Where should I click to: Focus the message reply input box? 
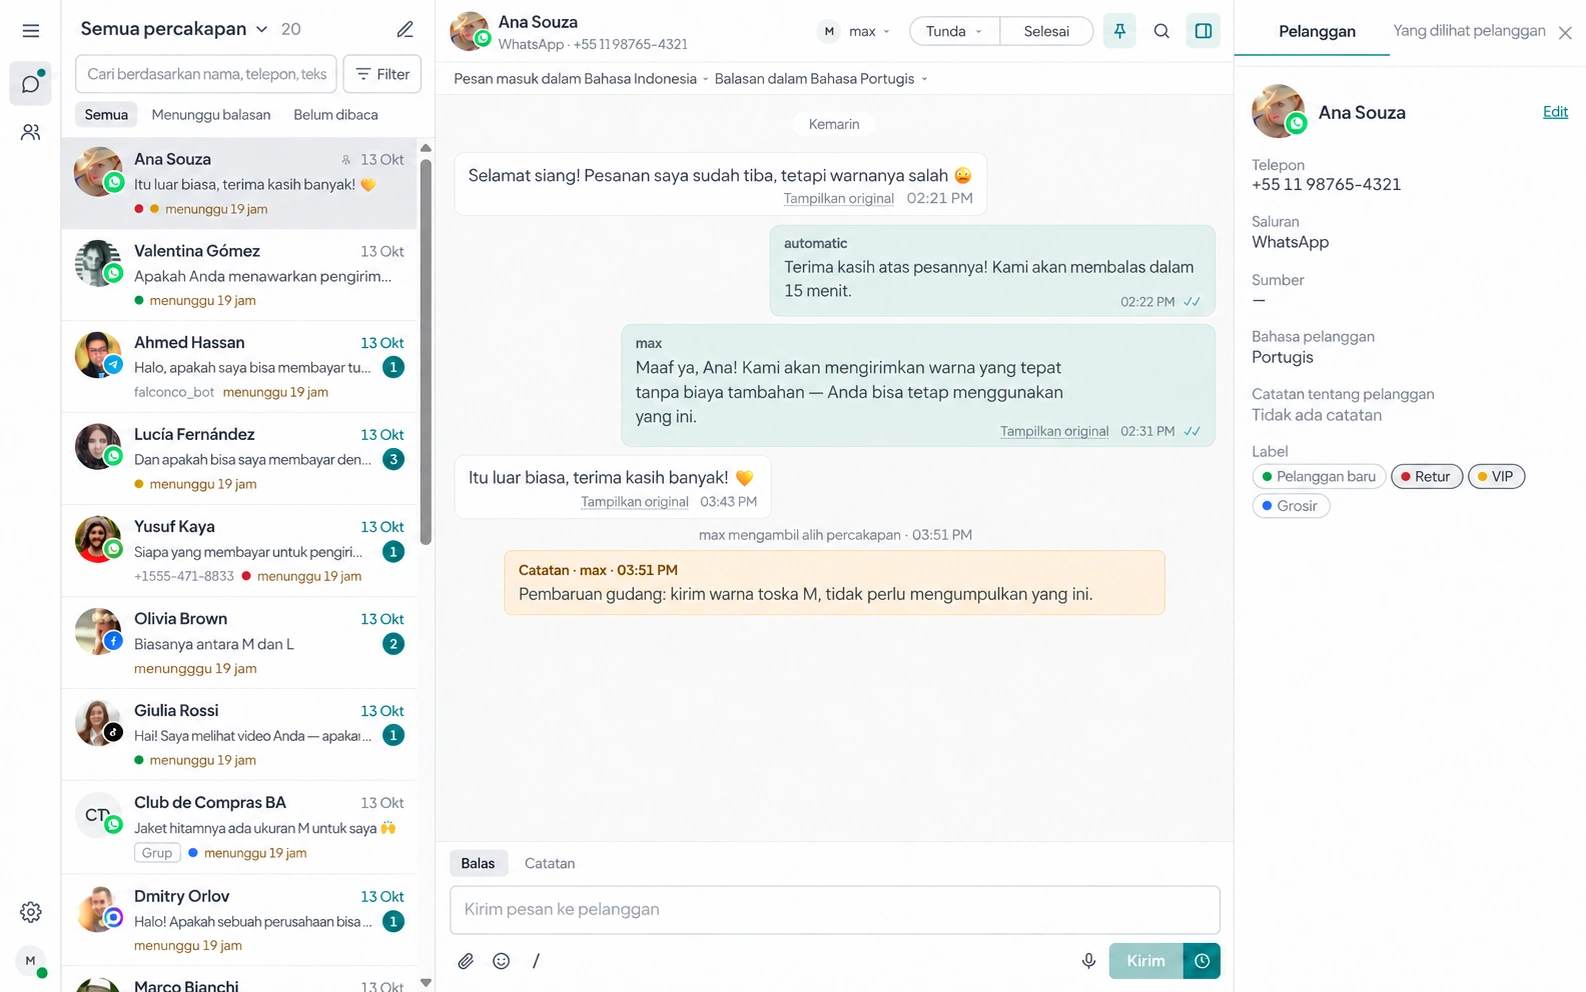coord(835,910)
